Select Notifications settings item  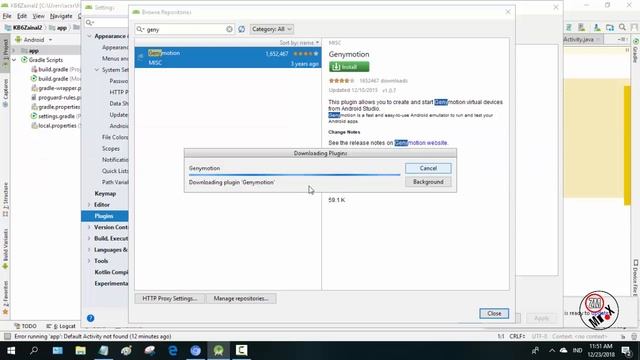(x=115, y=160)
